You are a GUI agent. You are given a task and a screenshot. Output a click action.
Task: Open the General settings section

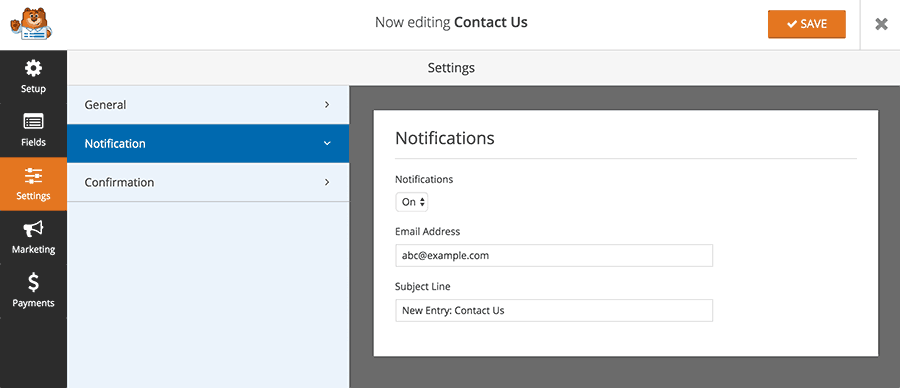(x=208, y=104)
